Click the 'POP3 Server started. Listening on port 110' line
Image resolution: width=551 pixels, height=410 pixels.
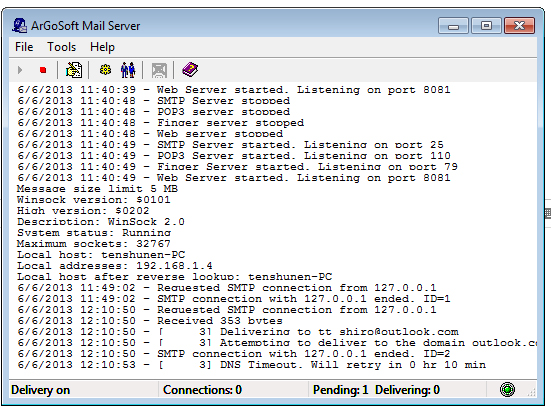234,156
